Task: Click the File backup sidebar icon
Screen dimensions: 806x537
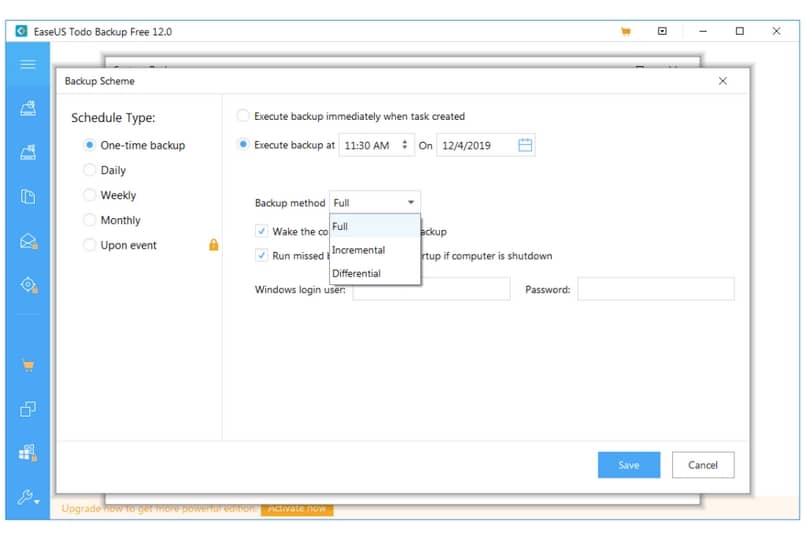Action: 28,196
